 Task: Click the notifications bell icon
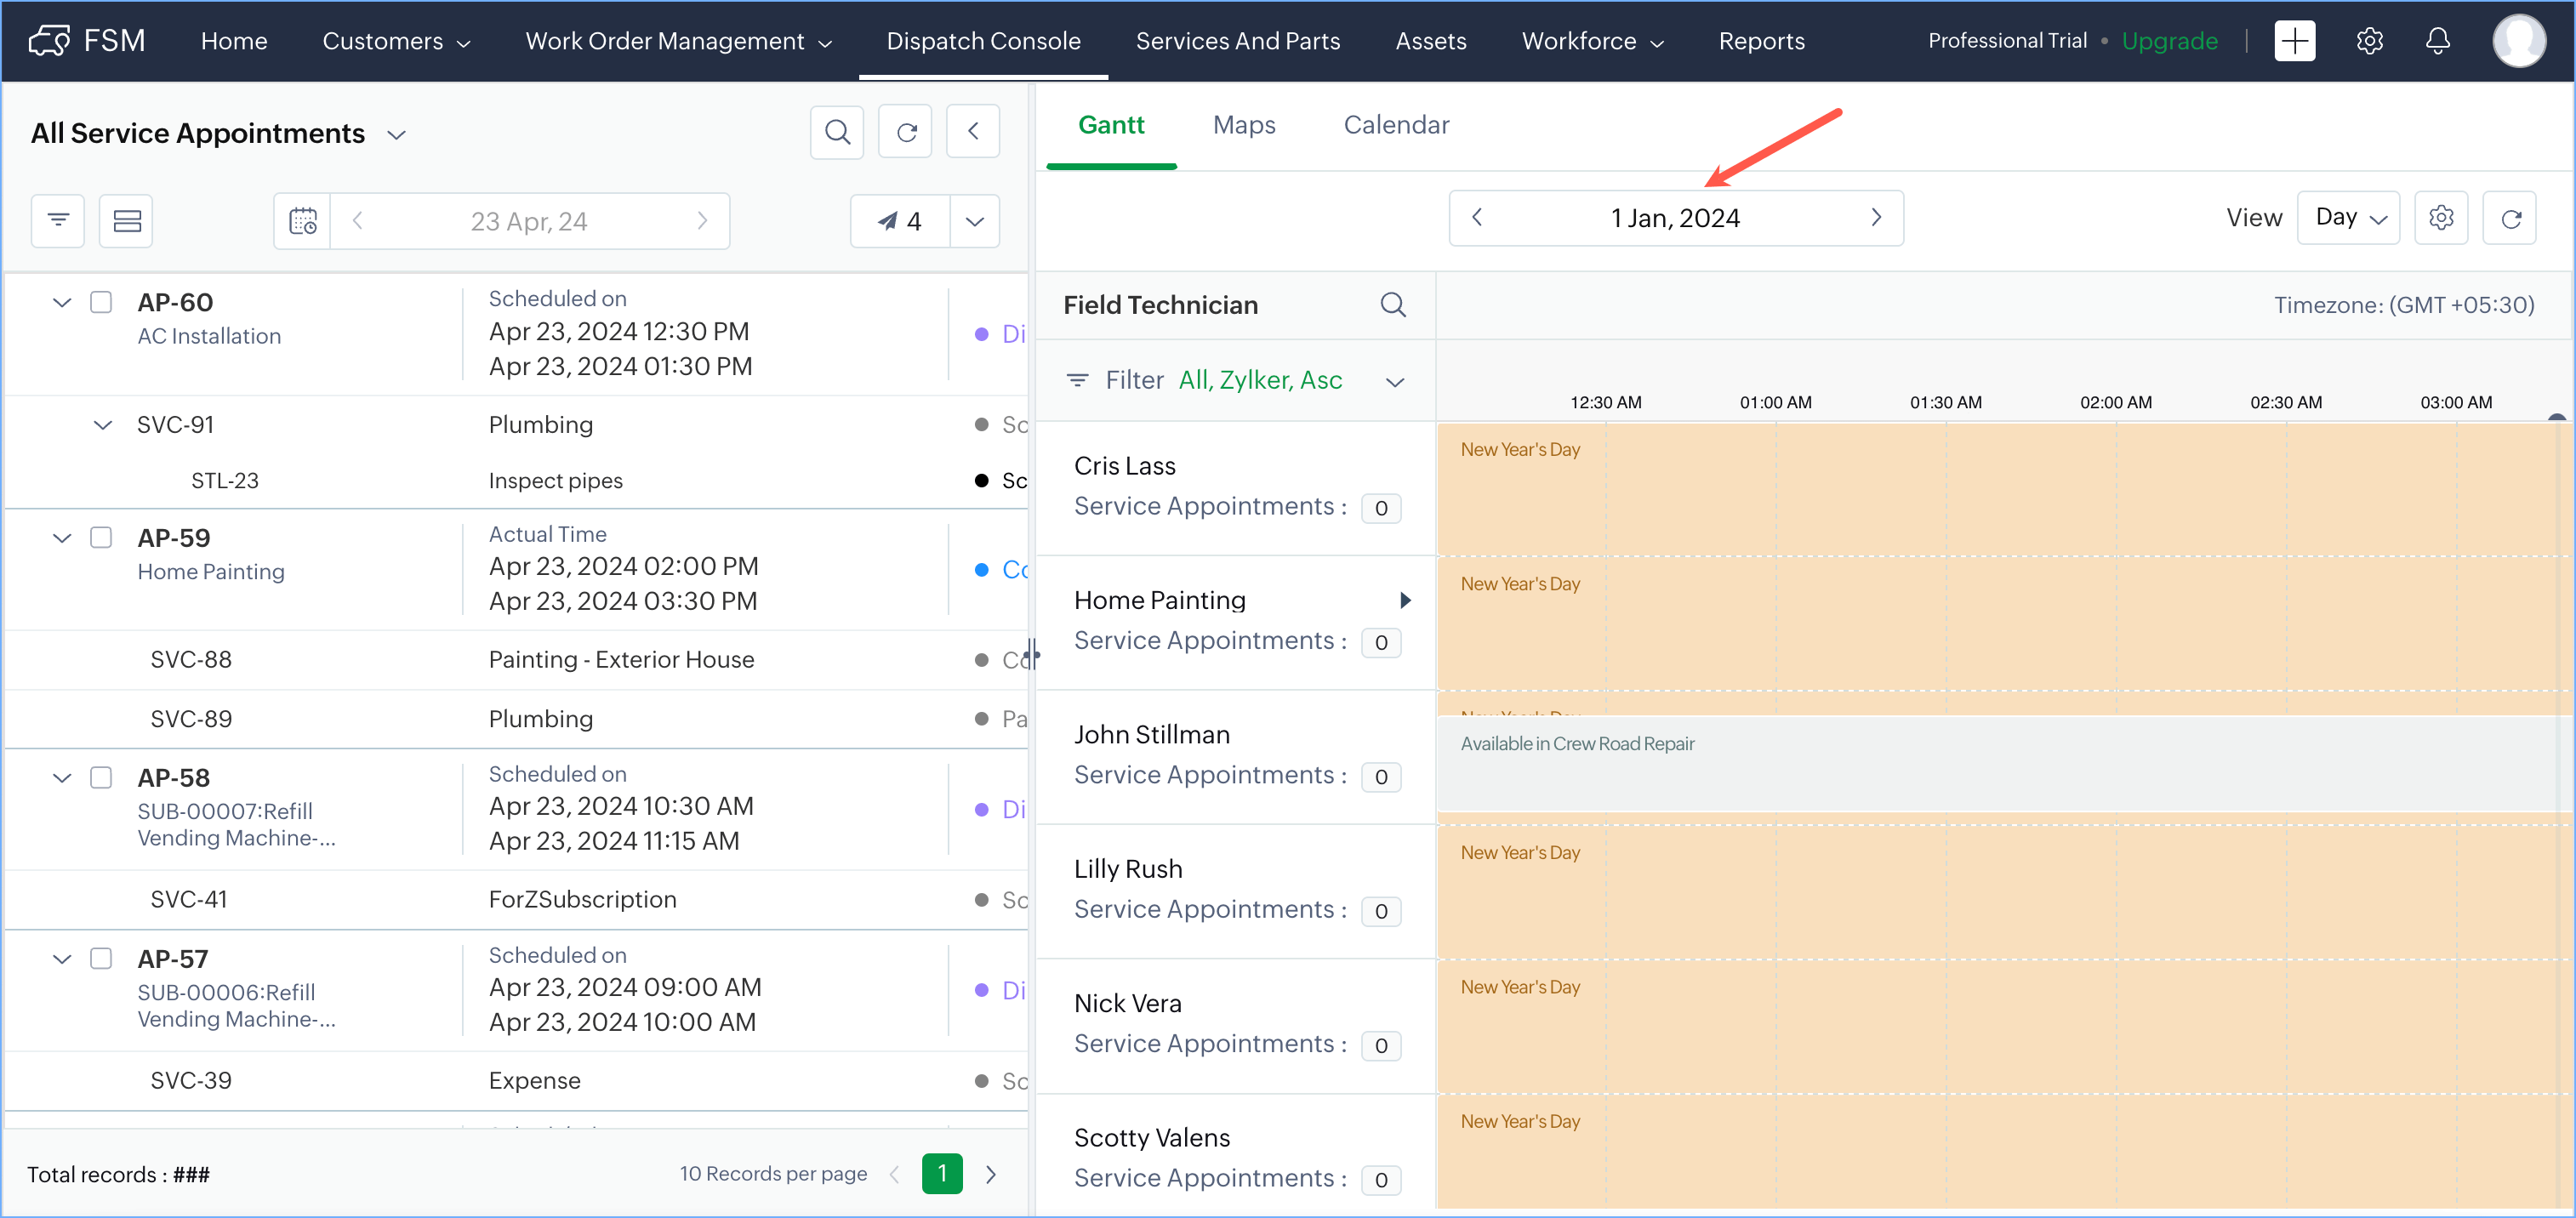(x=2437, y=41)
